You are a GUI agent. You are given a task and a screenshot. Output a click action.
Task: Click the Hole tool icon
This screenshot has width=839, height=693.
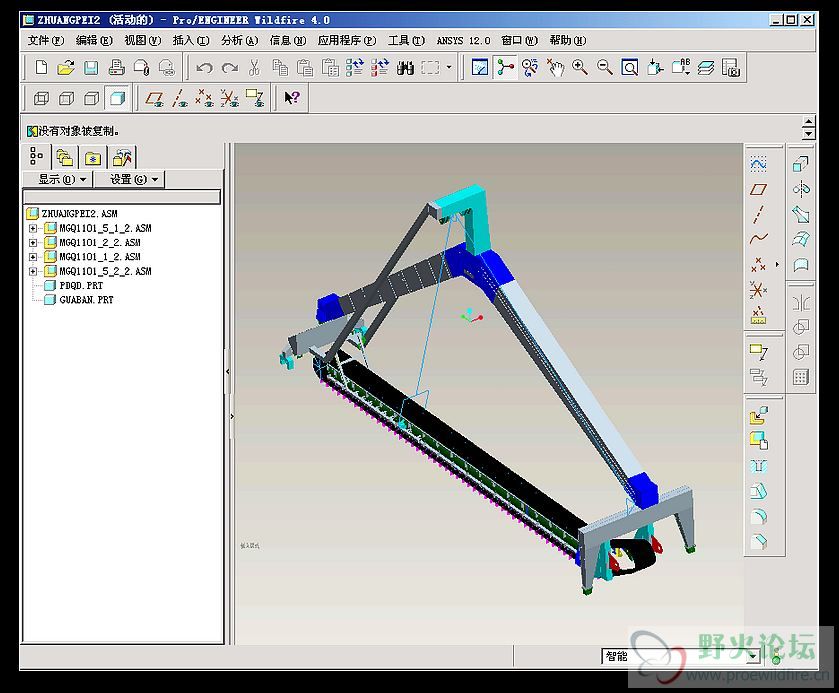[758, 466]
